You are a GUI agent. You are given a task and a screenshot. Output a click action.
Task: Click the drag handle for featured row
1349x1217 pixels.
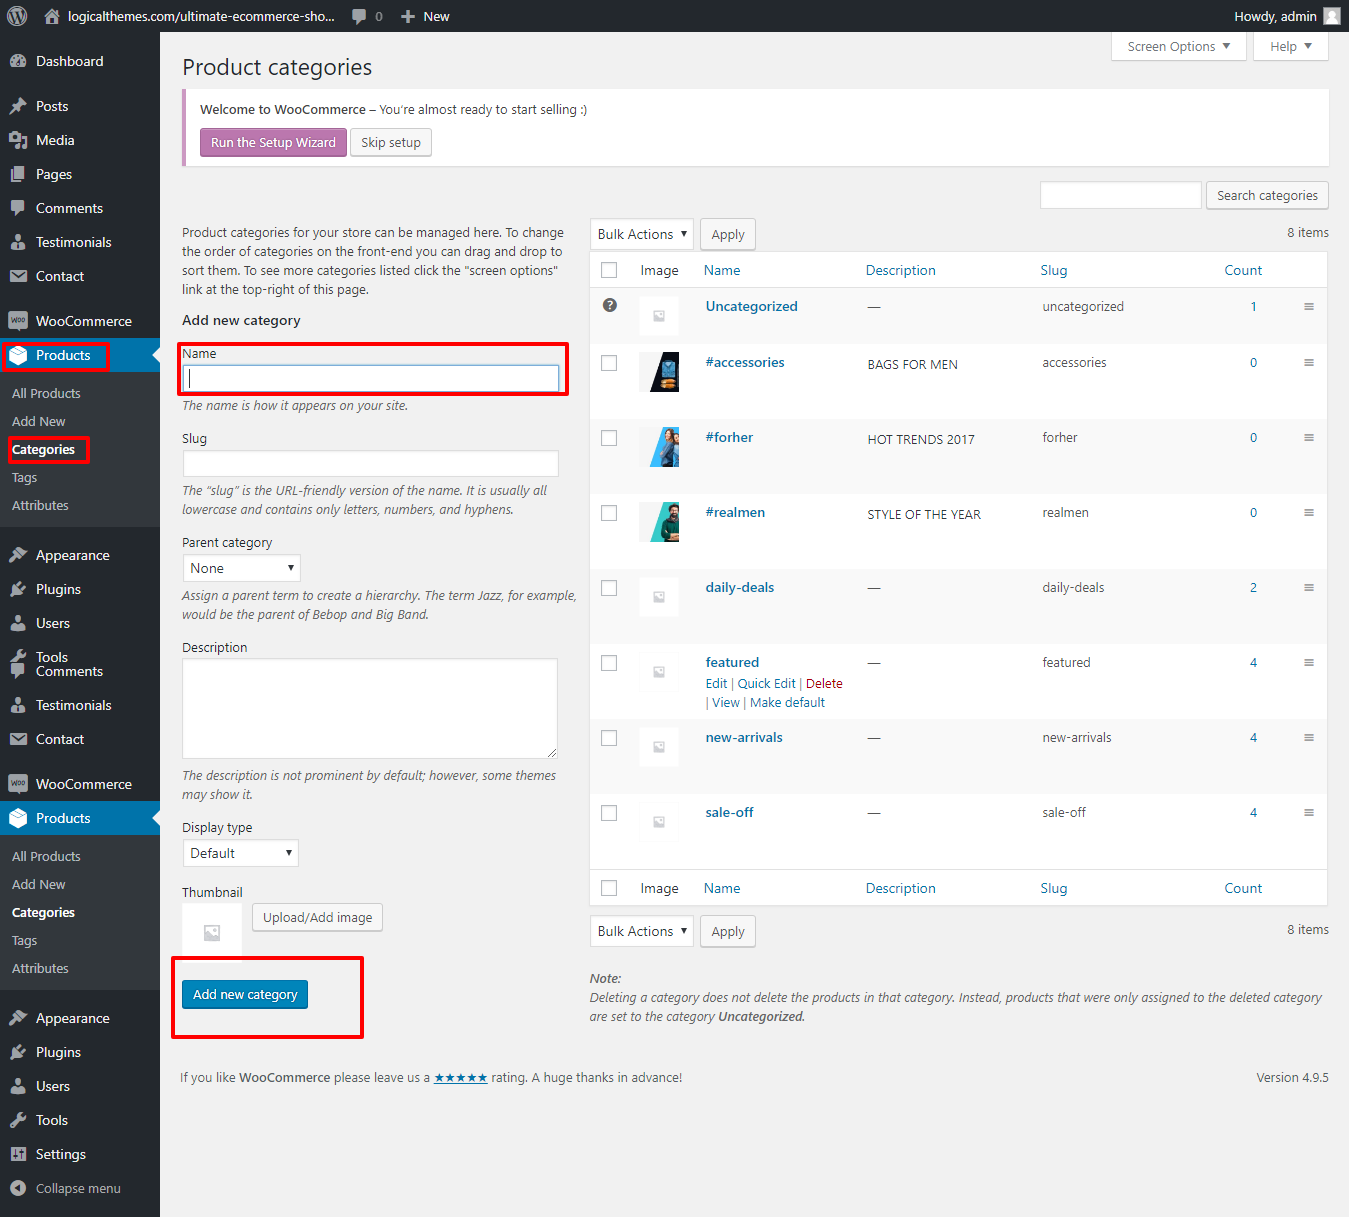click(1308, 663)
